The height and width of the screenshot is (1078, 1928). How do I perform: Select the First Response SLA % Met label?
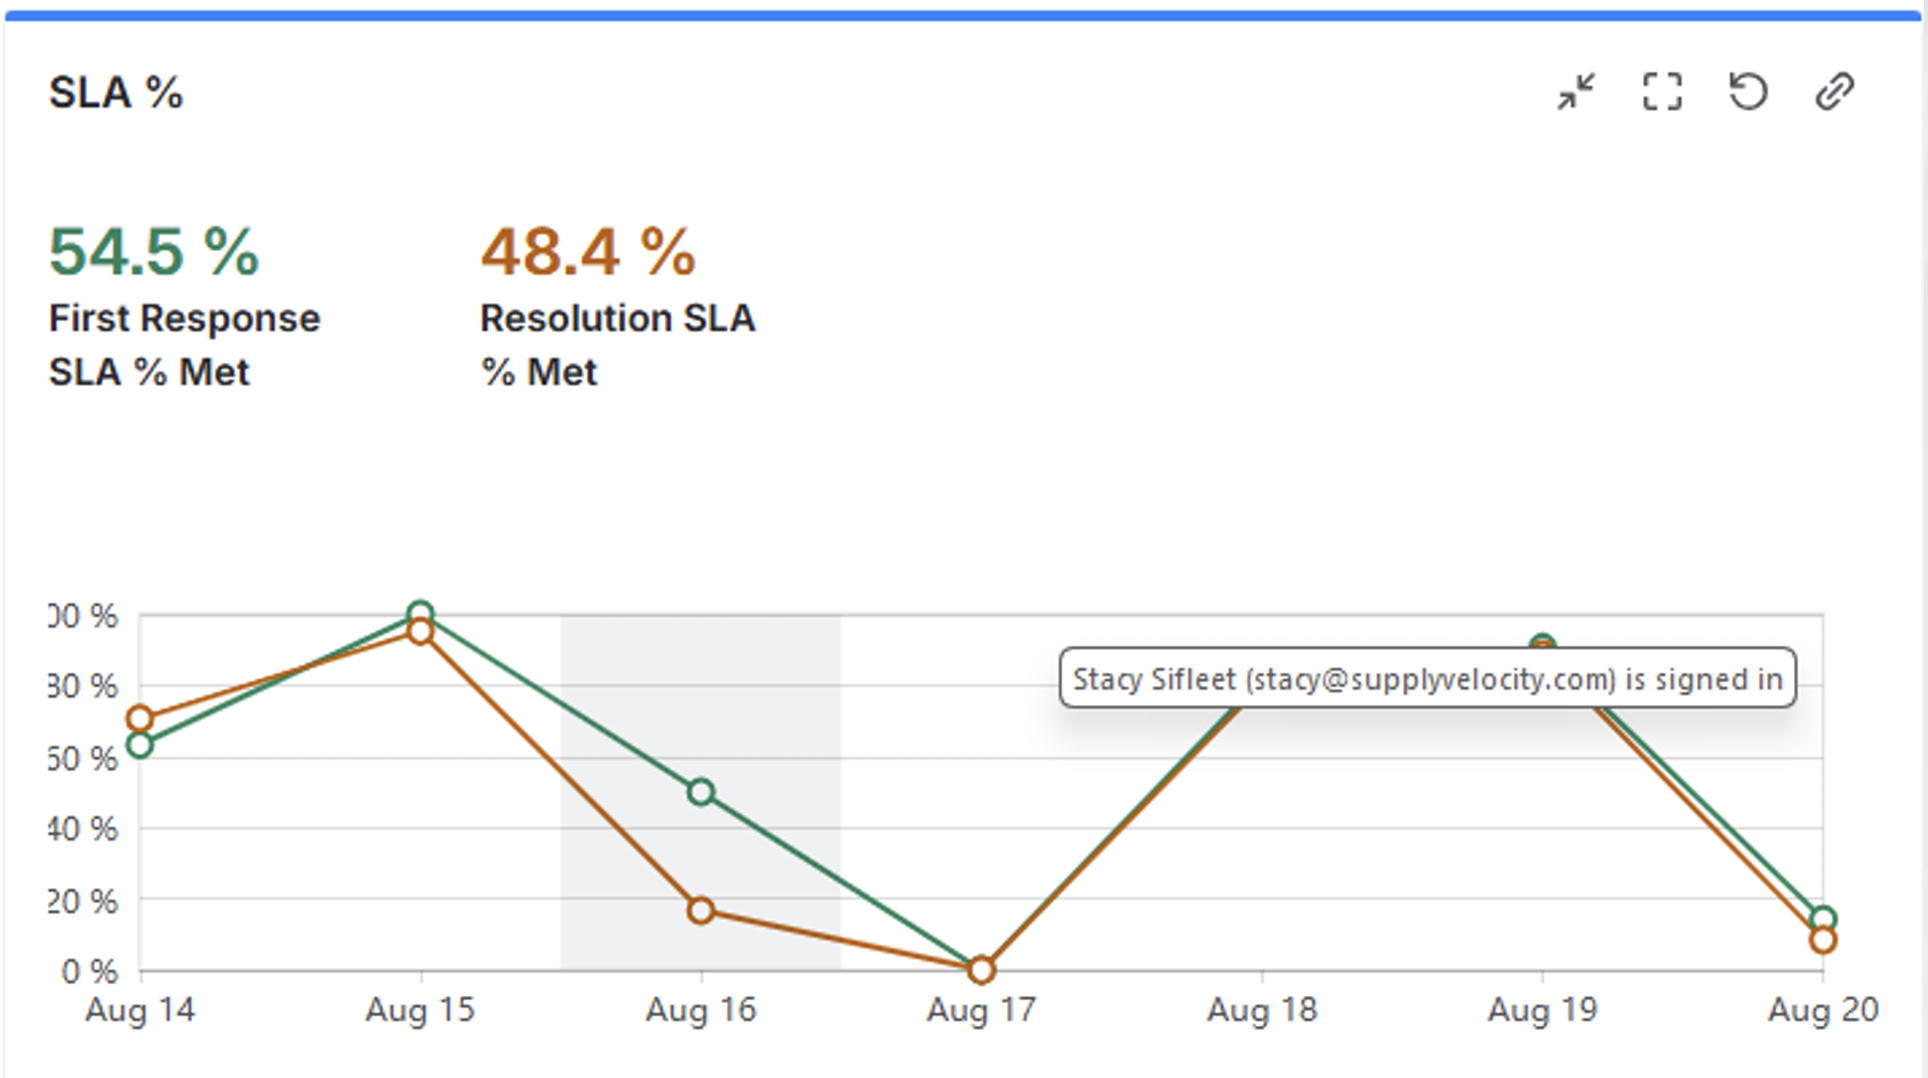point(184,345)
